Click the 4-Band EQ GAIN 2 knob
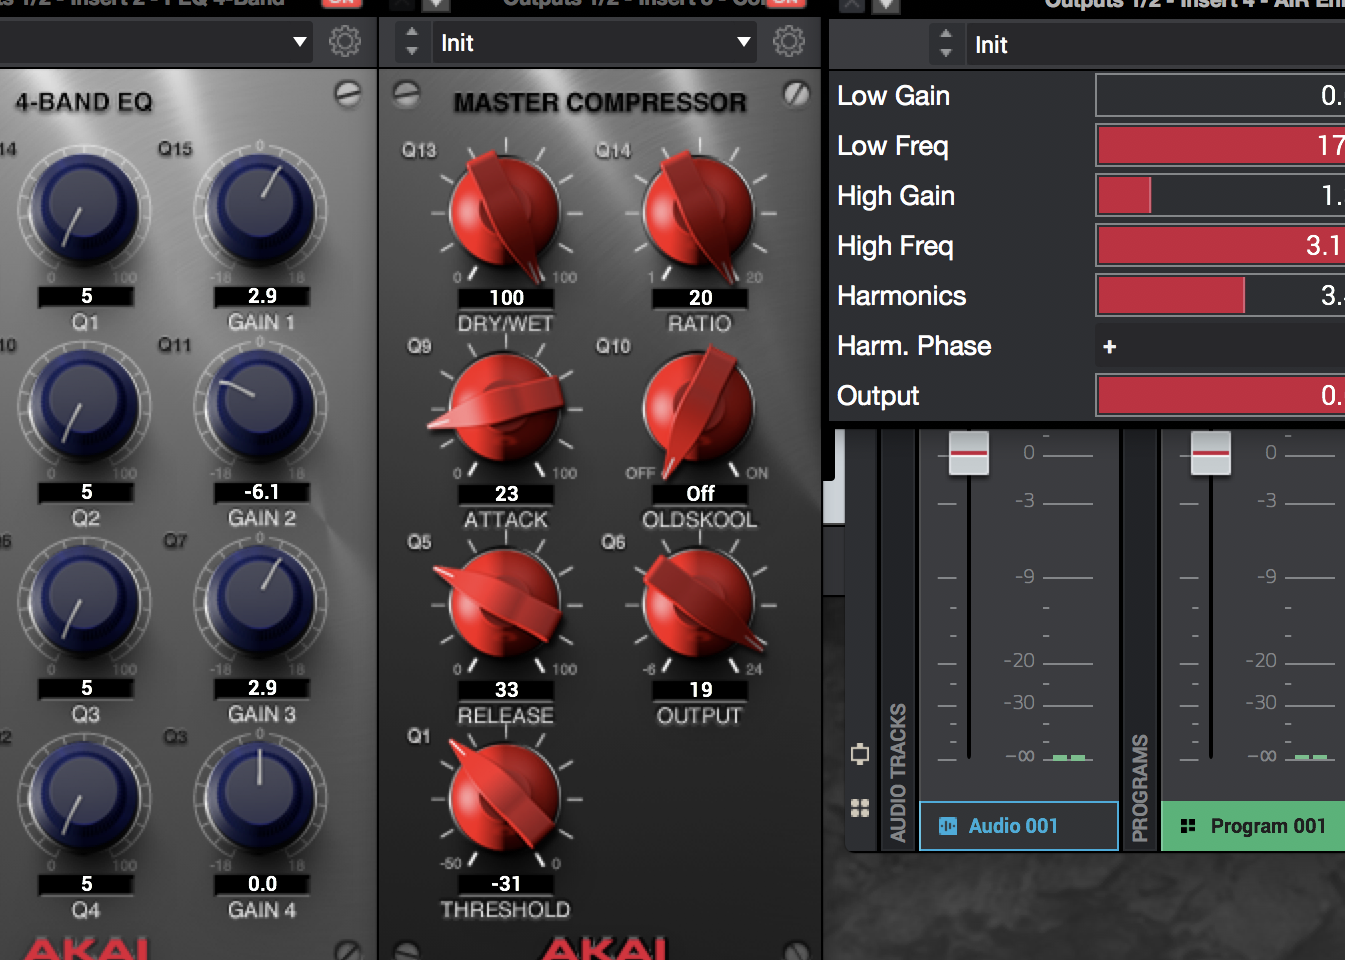This screenshot has height=960, width=1345. [x=260, y=406]
